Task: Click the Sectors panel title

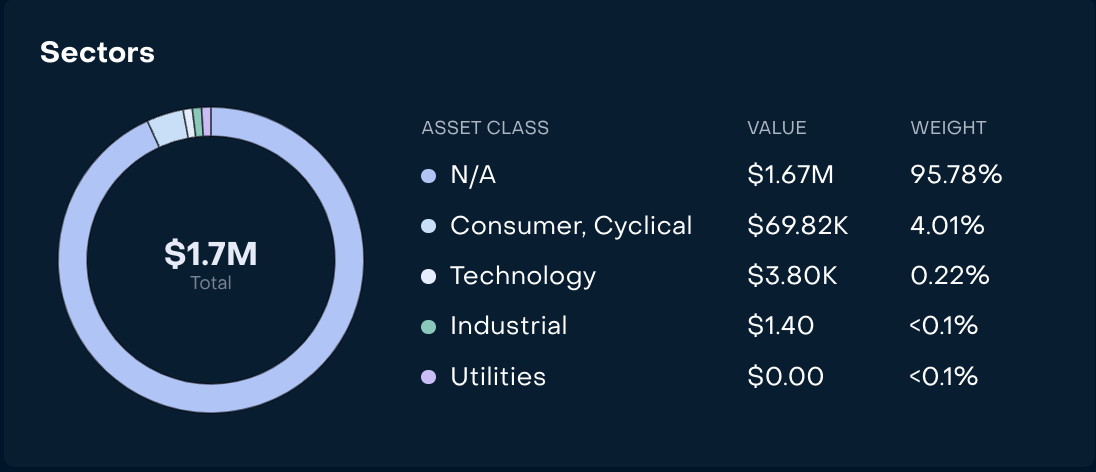Action: (97, 53)
